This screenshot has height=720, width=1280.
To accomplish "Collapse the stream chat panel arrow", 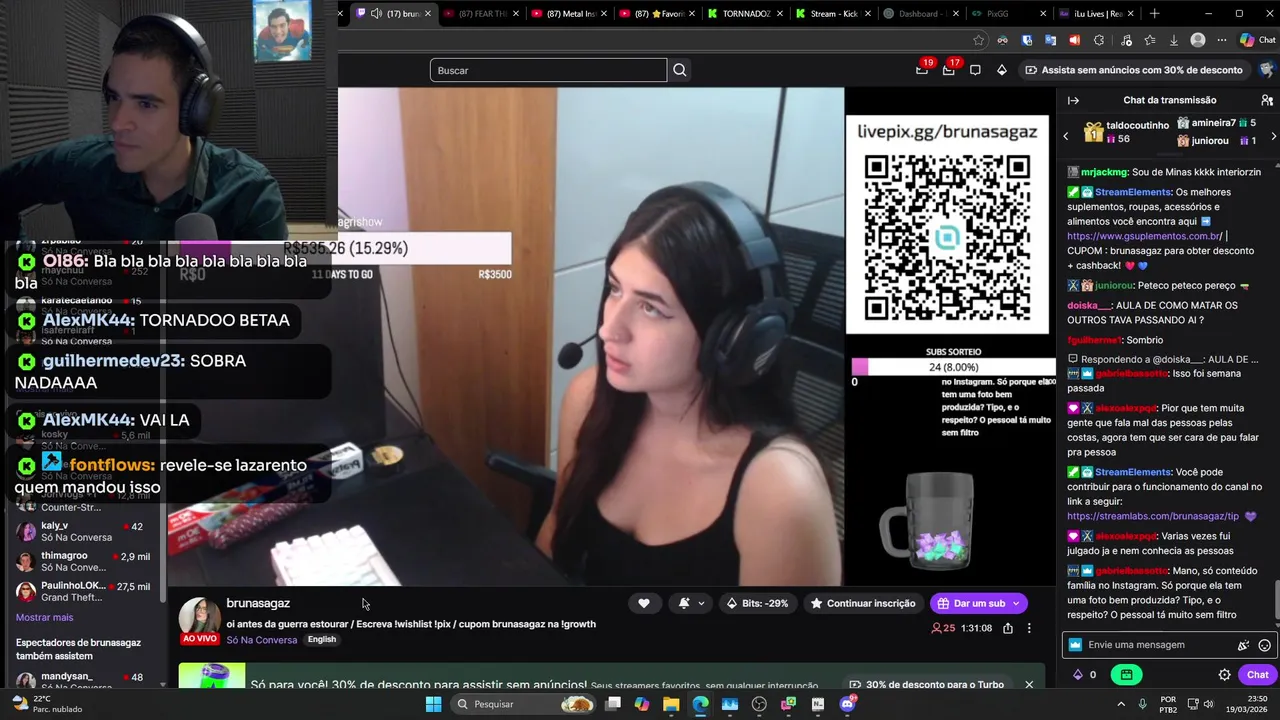I will coord(1073,100).
